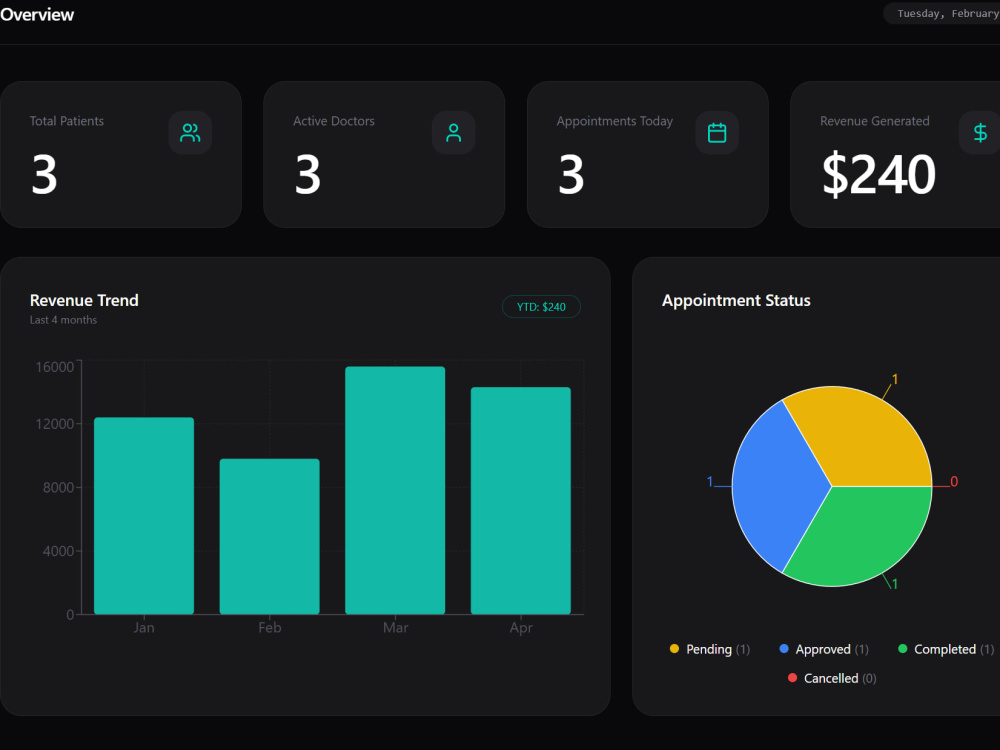Toggle the Approved legend entry

(823, 649)
